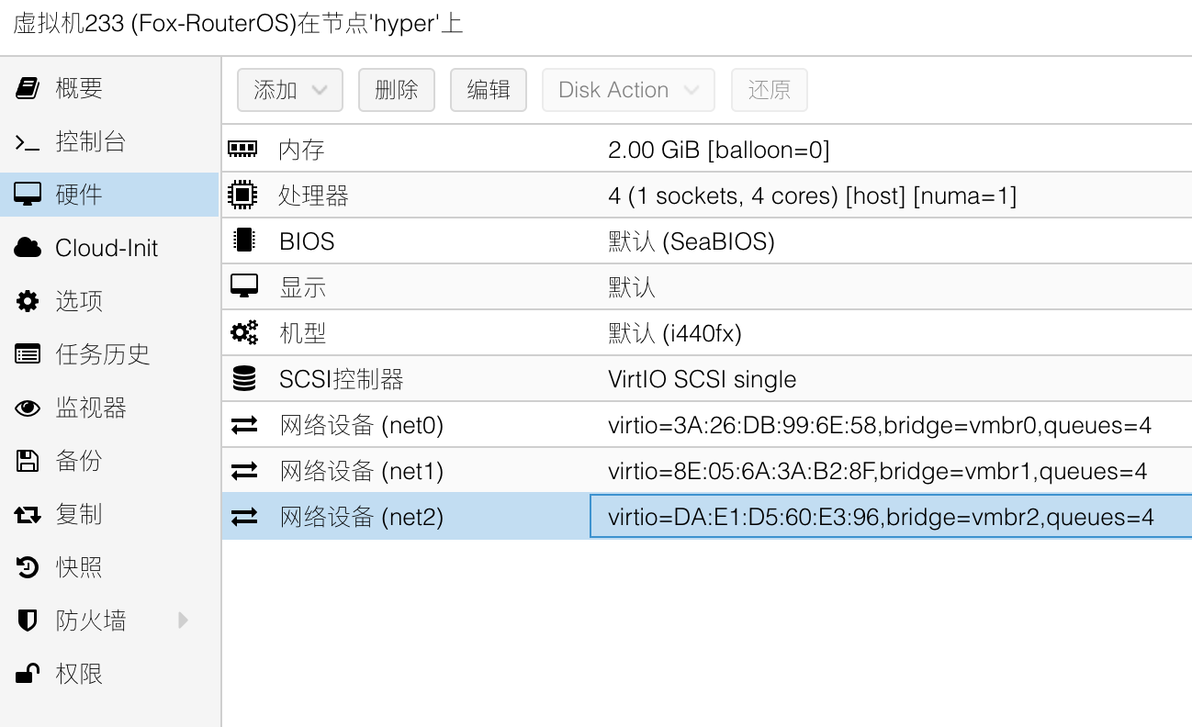Open the 添加 dropdown menu
The image size is (1192, 727).
[290, 90]
